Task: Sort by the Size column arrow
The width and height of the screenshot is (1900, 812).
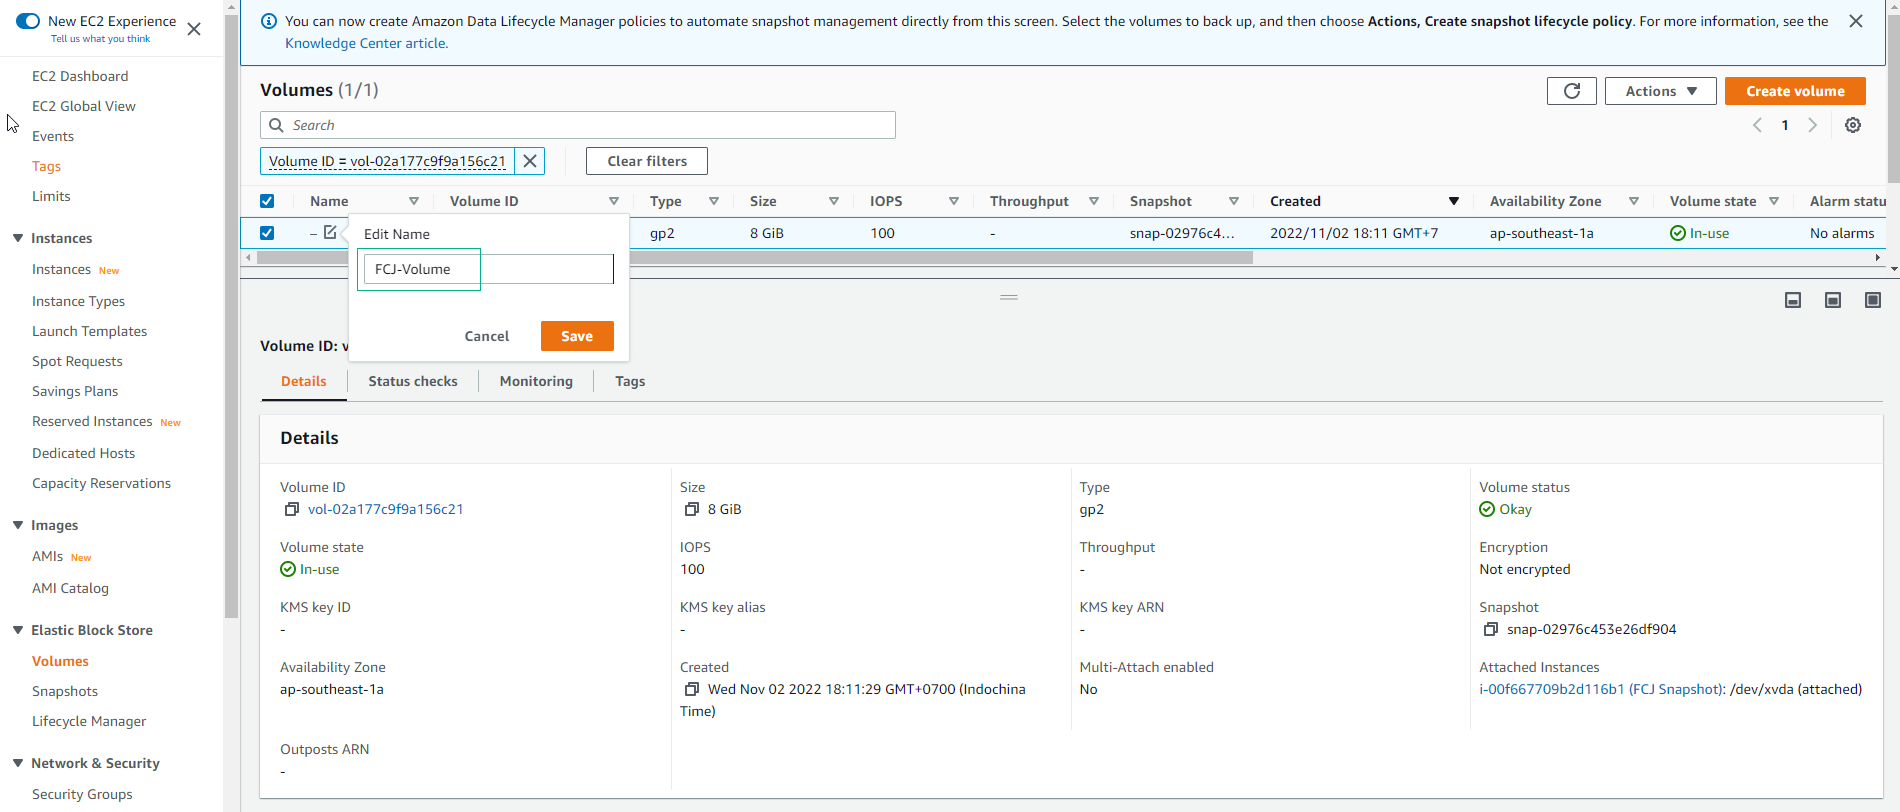Action: 834,201
